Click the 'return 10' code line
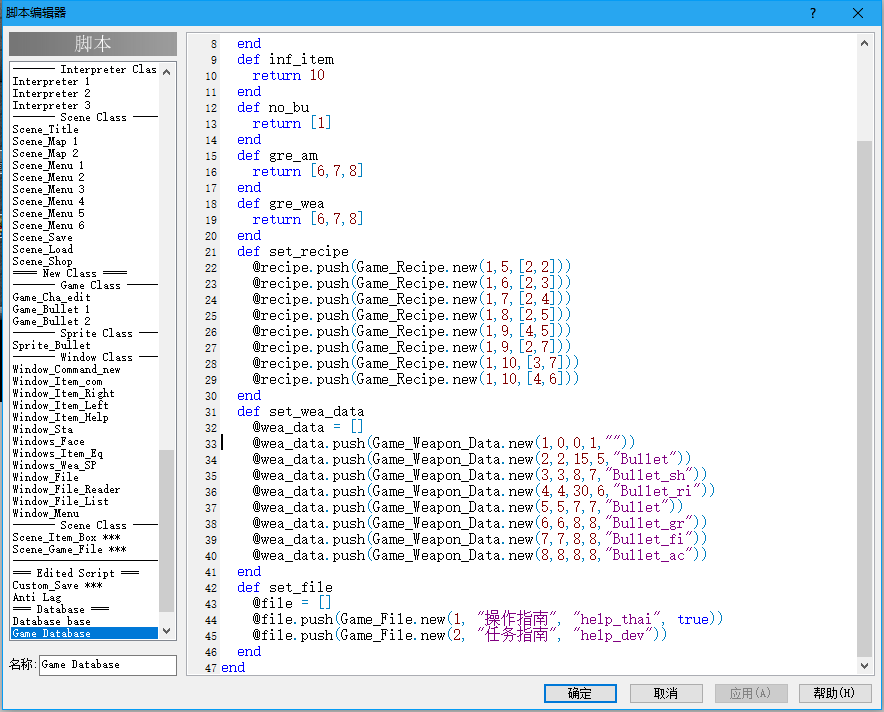884x712 pixels. (289, 76)
